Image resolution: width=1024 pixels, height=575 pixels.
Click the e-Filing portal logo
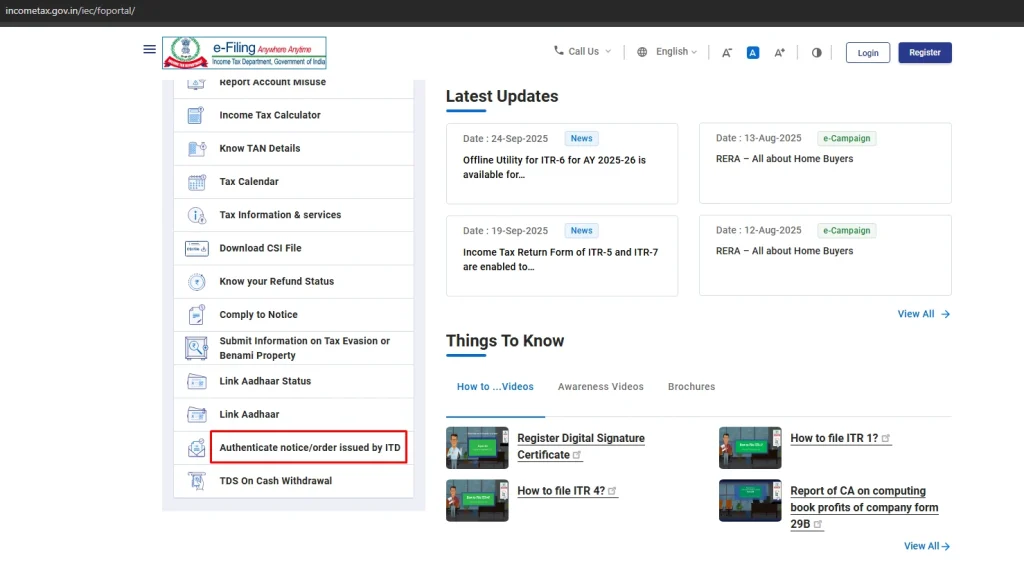pyautogui.click(x=244, y=53)
